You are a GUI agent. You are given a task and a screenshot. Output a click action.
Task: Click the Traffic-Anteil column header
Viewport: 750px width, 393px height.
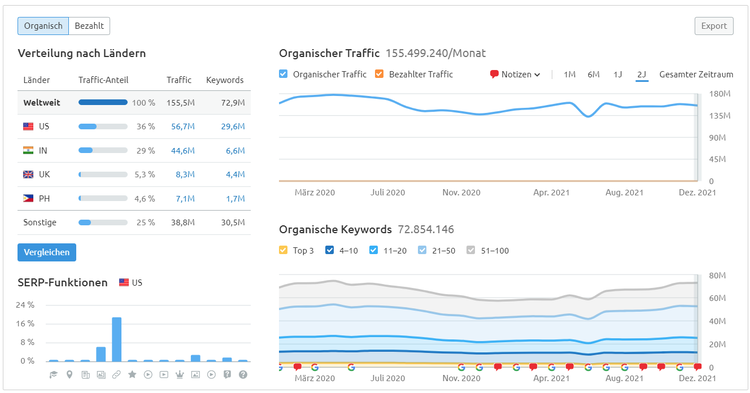point(103,80)
